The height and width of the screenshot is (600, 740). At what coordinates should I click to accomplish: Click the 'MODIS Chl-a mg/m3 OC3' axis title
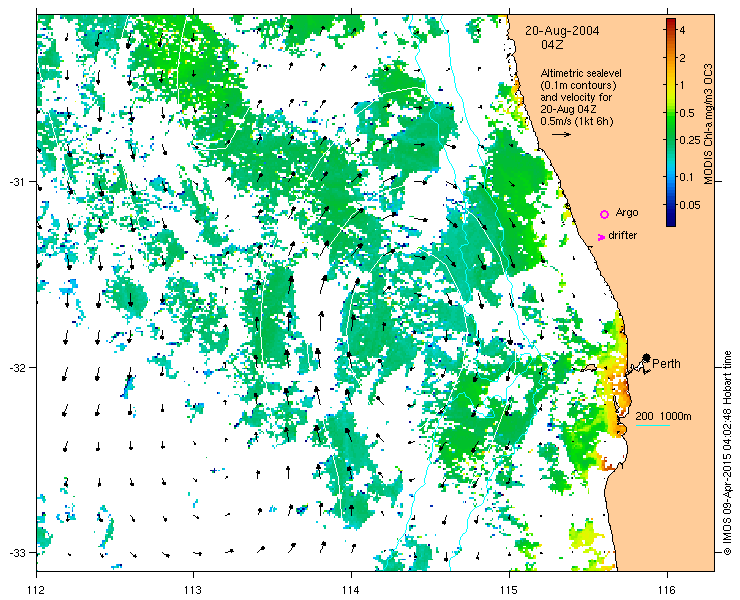pyautogui.click(x=708, y=124)
